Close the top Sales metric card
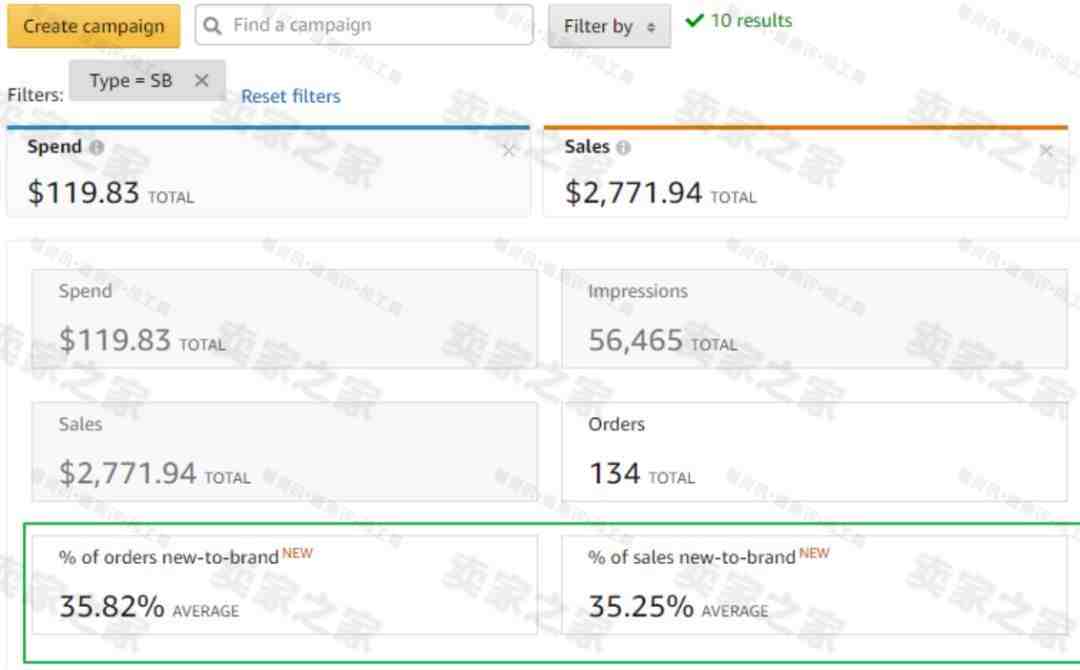 1046,150
